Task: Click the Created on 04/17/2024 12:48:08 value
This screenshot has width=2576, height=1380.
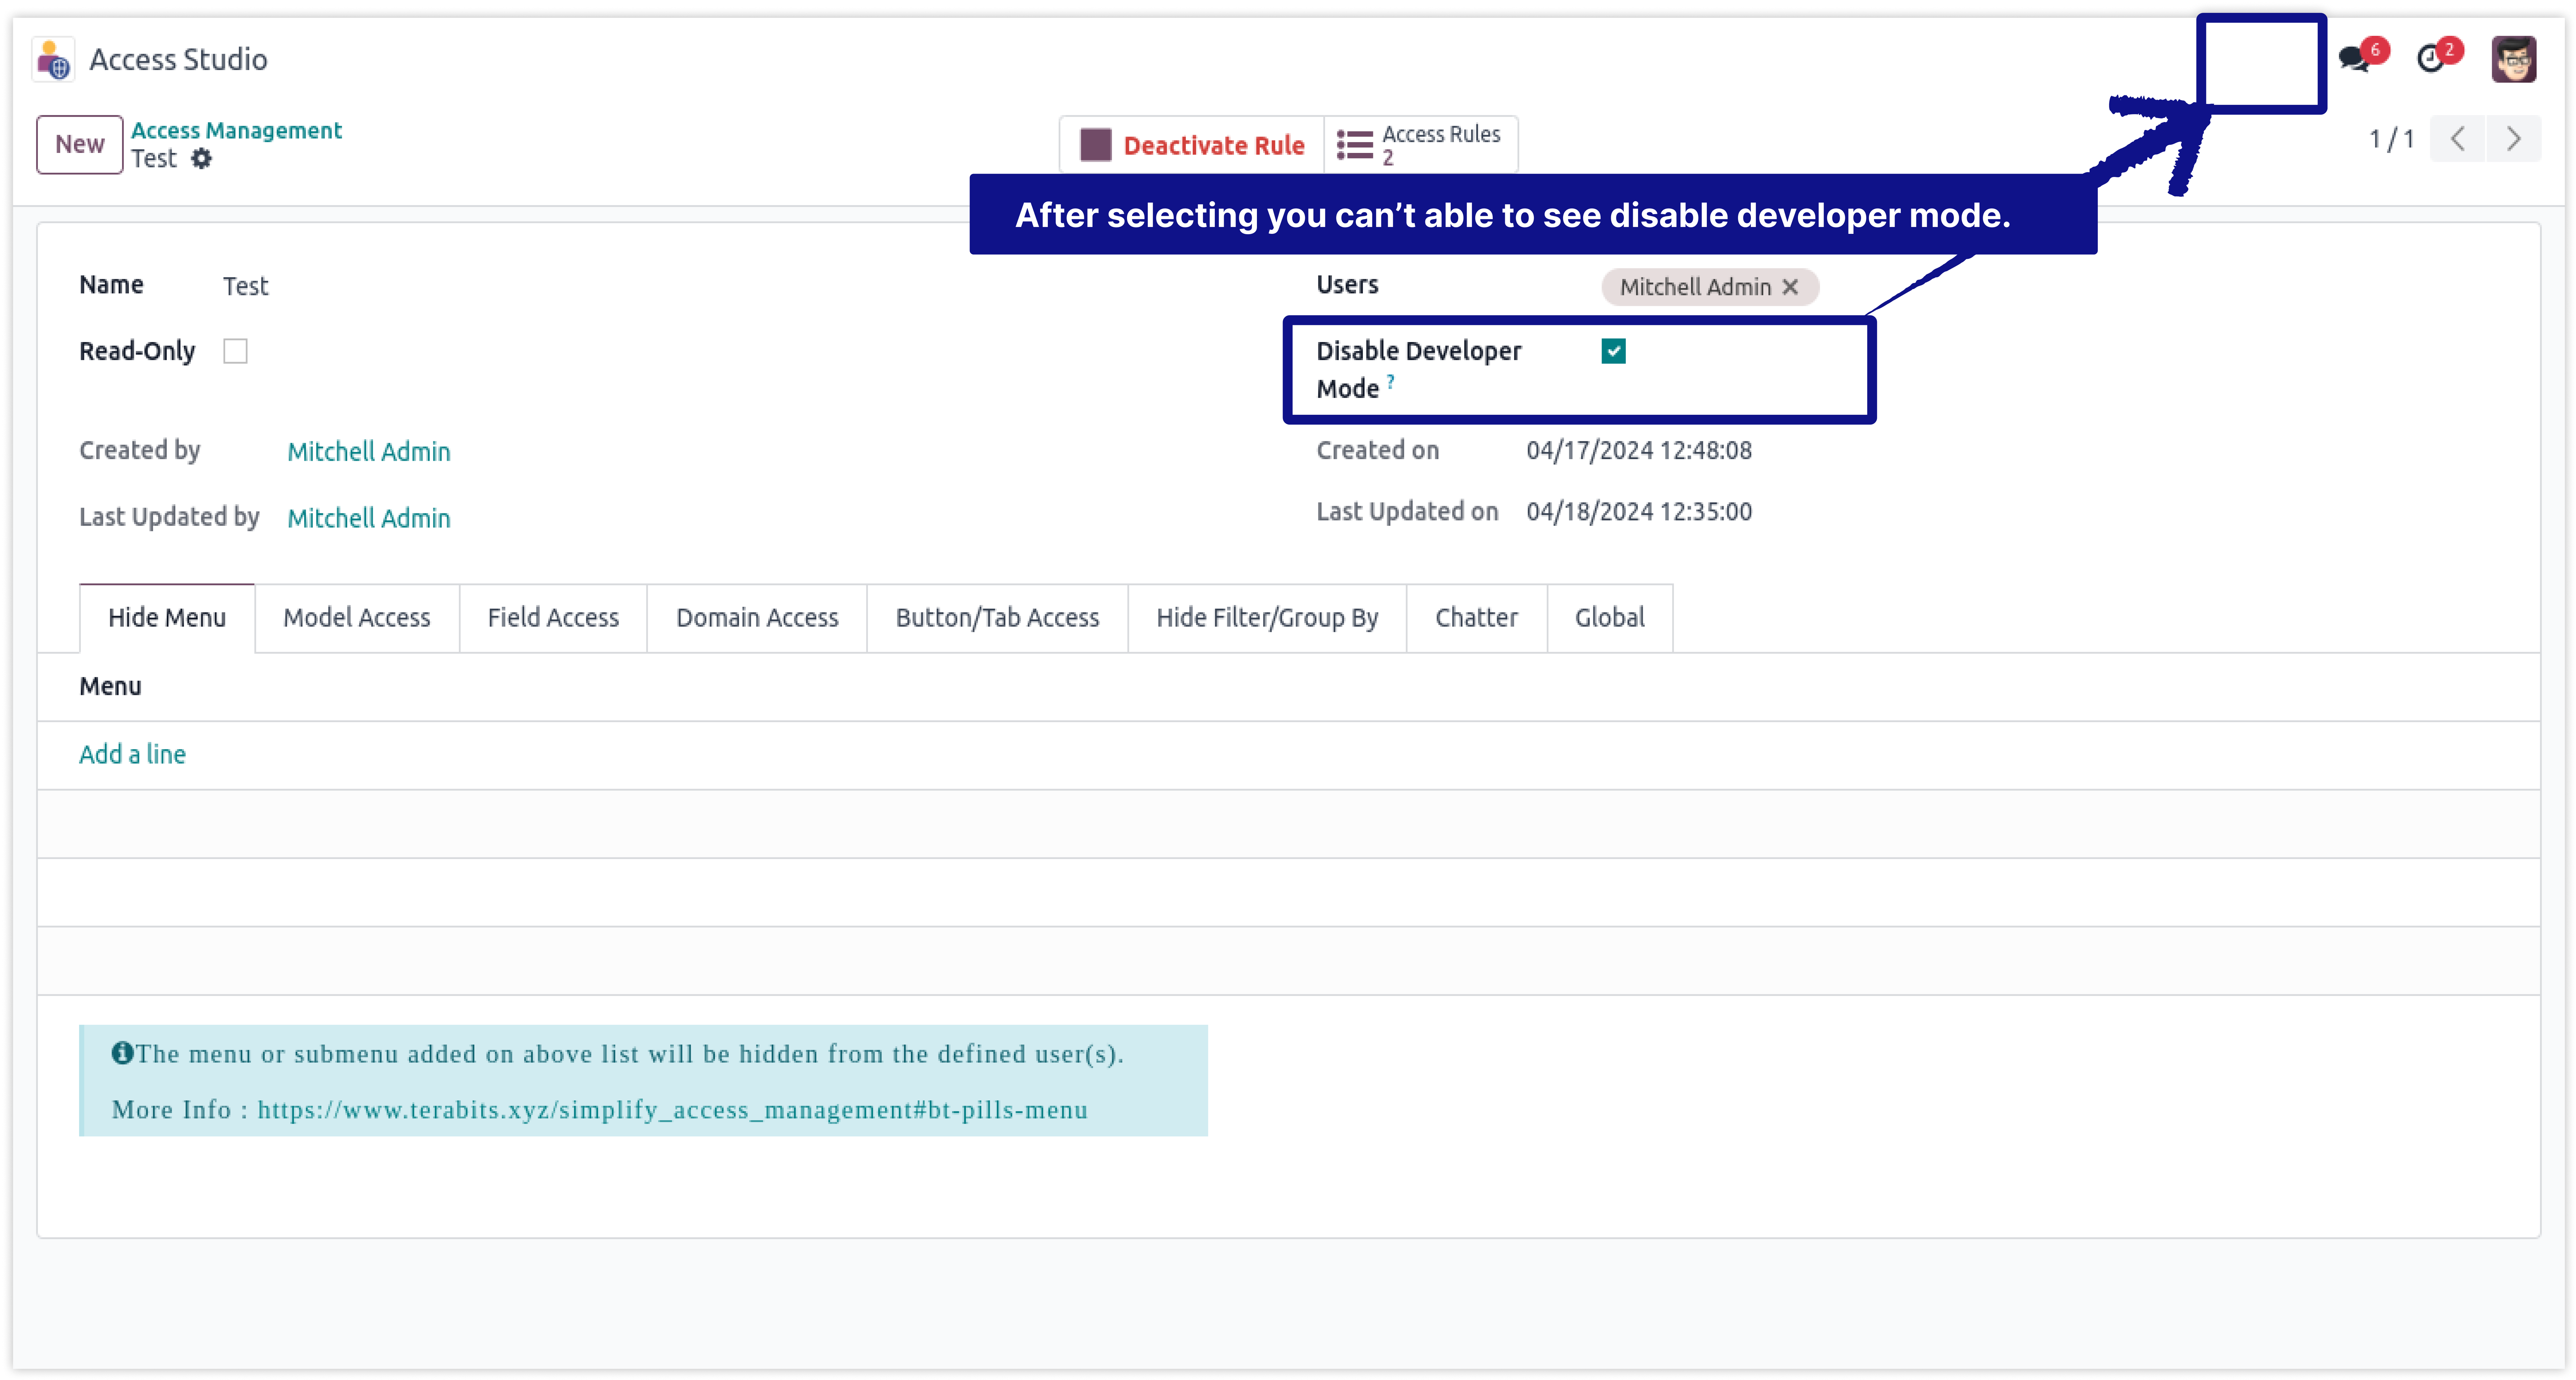Action: point(1639,451)
